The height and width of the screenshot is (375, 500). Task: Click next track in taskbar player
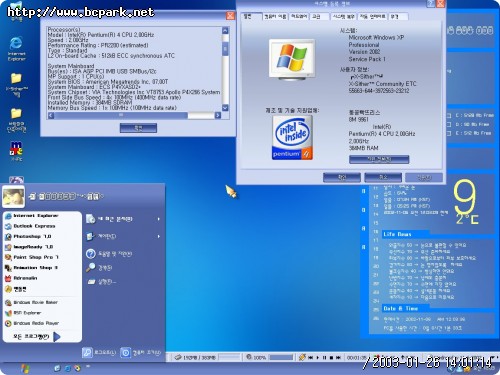tap(338, 357)
